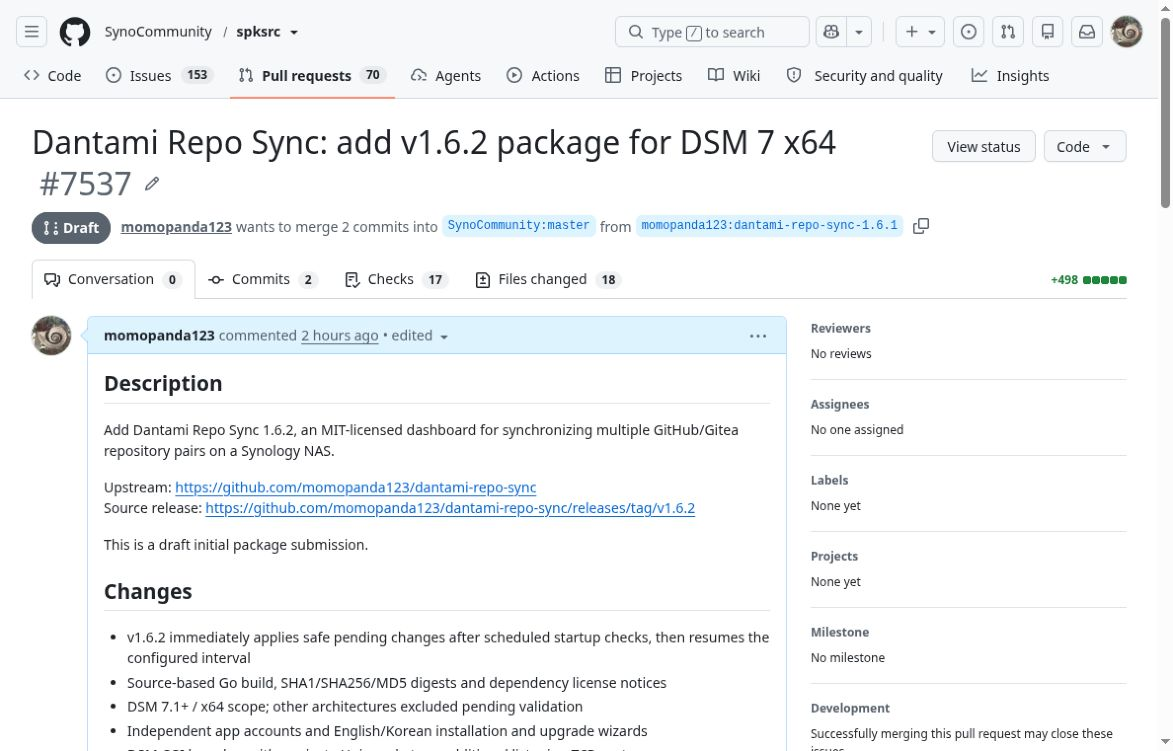Open the upstream dantami-repo-sync repository link
The width and height of the screenshot is (1173, 751).
tap(355, 488)
